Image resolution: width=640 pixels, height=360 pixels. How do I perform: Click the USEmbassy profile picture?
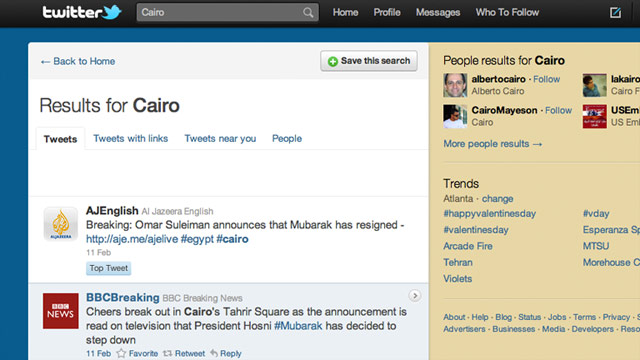point(594,116)
